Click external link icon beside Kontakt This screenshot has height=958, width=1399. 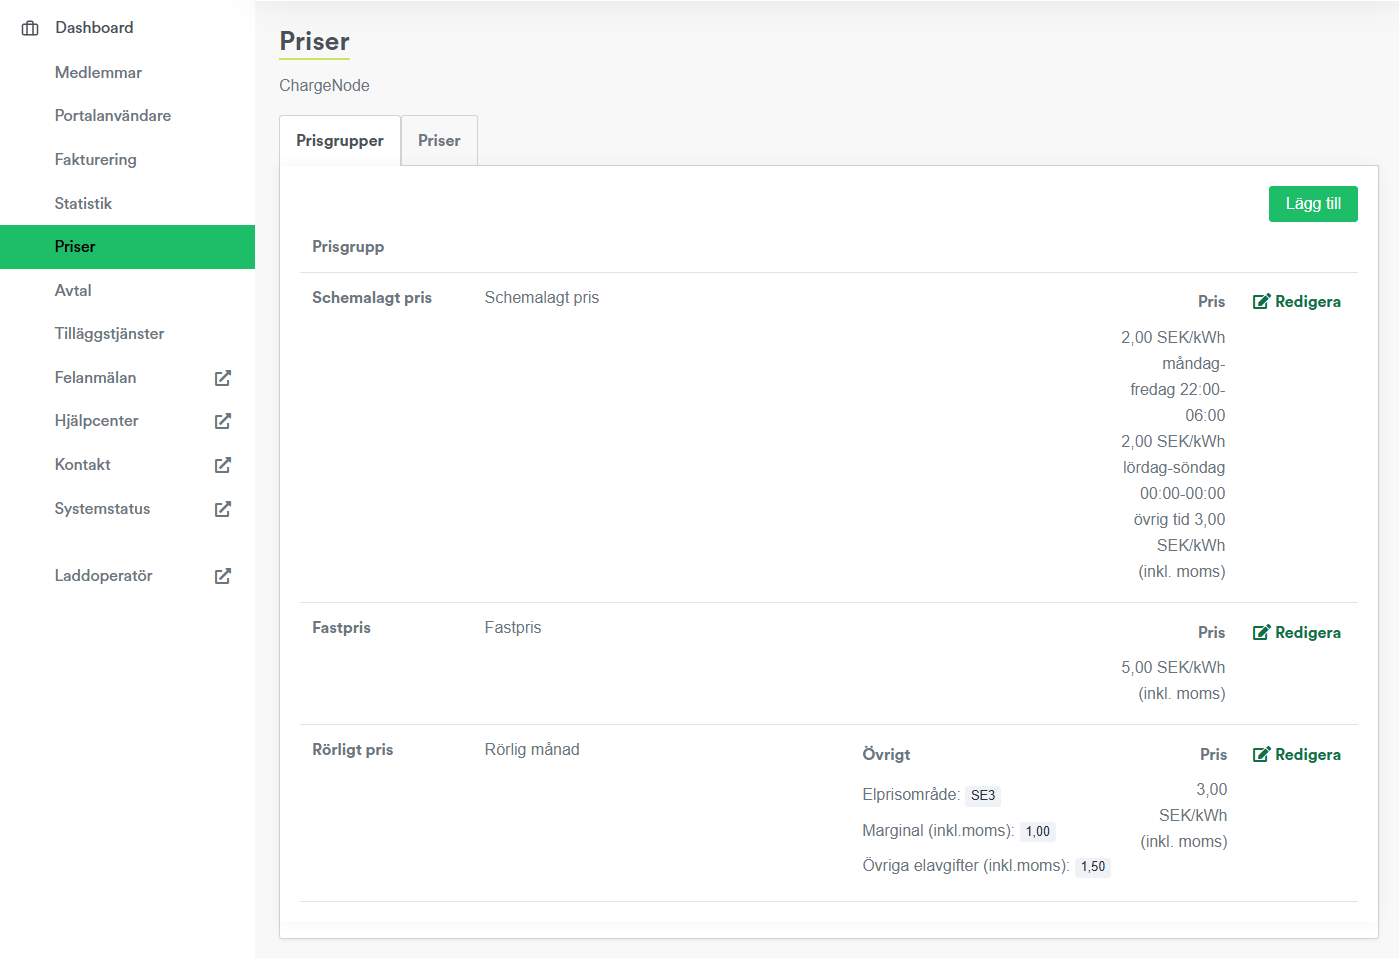[223, 465]
